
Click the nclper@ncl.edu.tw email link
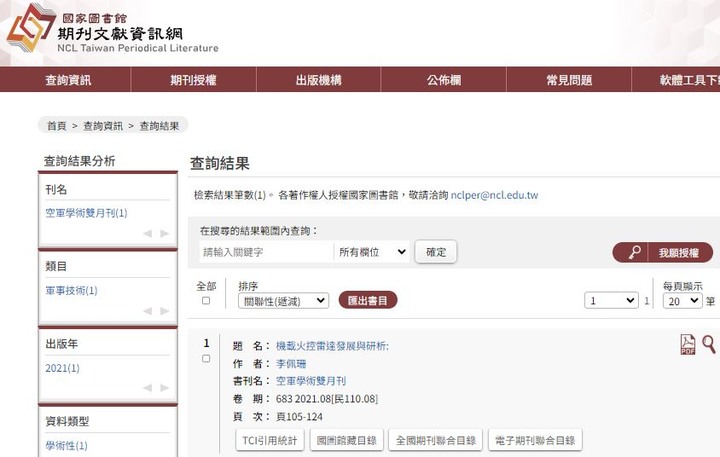click(x=494, y=195)
